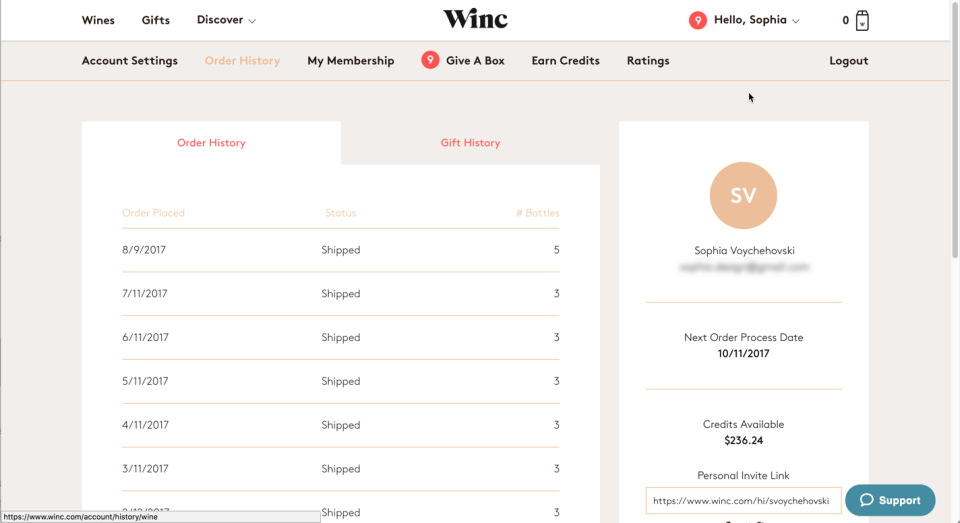Open the Gifts page

click(x=156, y=20)
